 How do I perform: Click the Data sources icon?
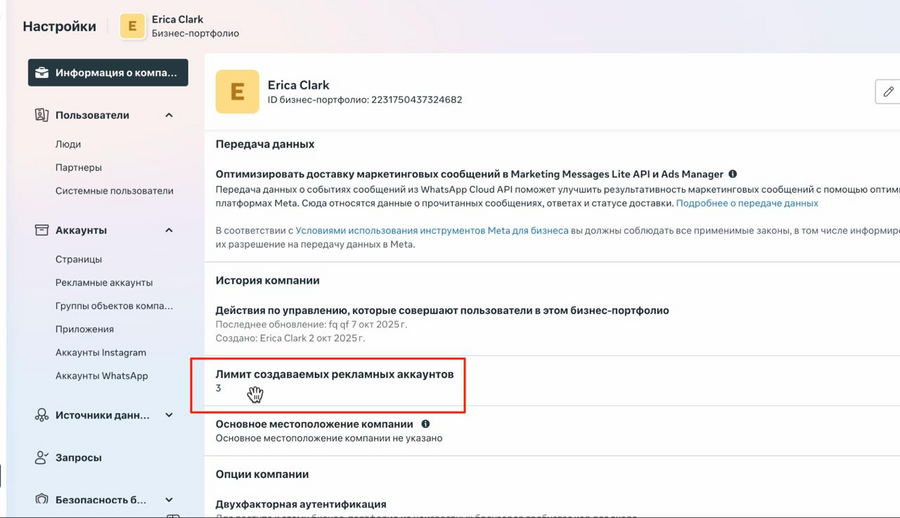(42, 415)
